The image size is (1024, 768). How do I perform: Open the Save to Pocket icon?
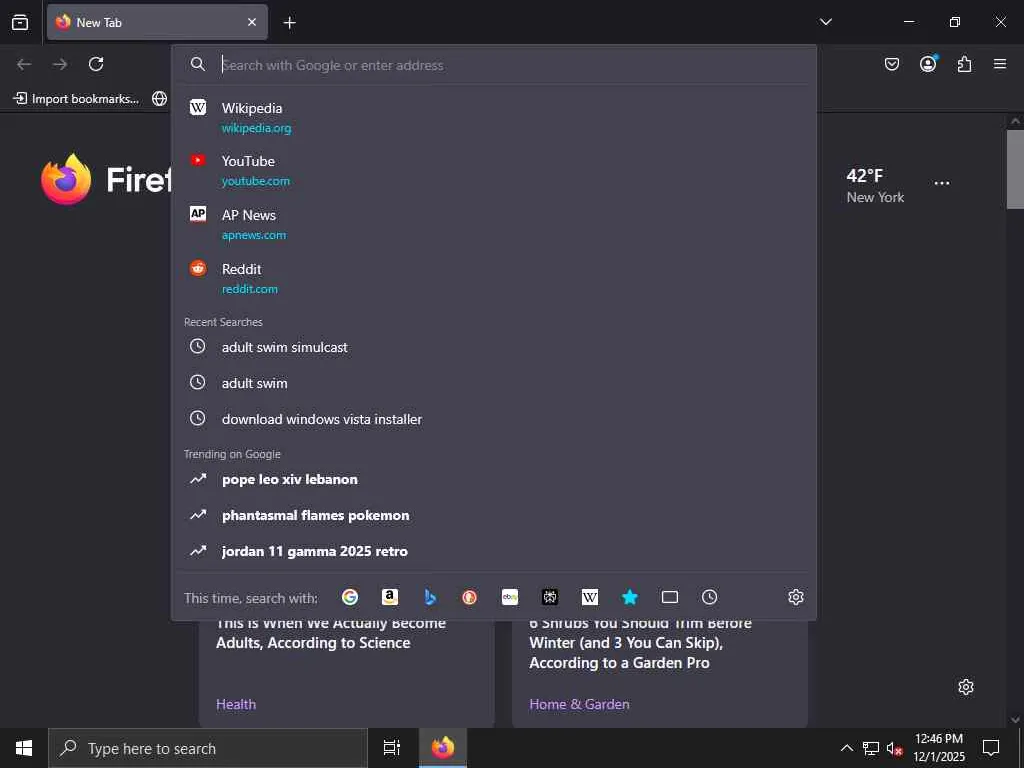point(891,64)
